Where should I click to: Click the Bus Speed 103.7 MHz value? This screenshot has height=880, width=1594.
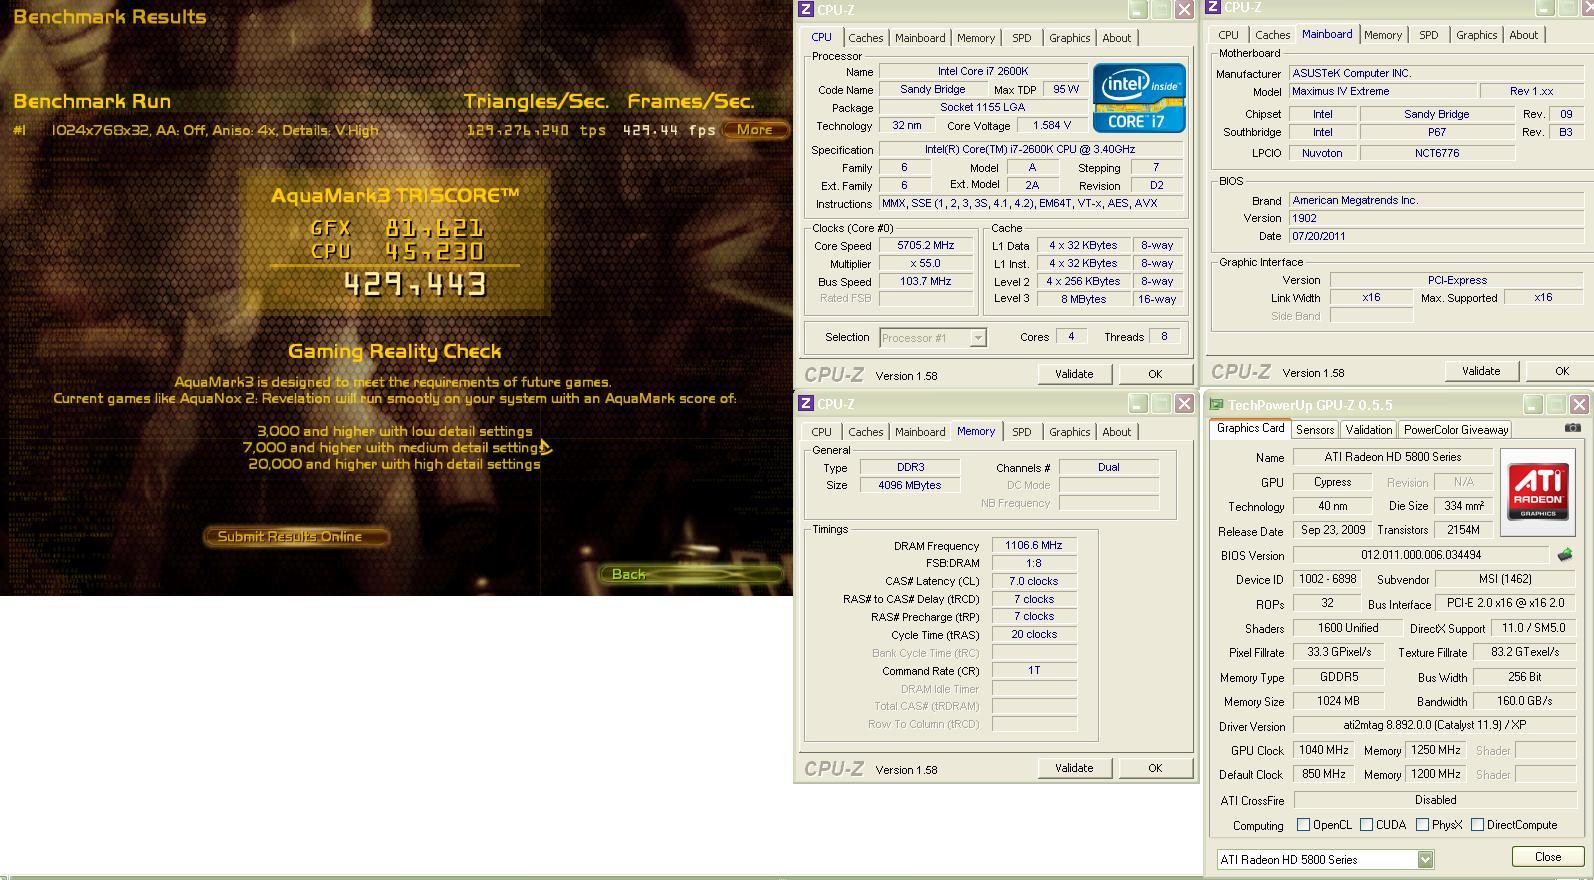pyautogui.click(x=926, y=282)
